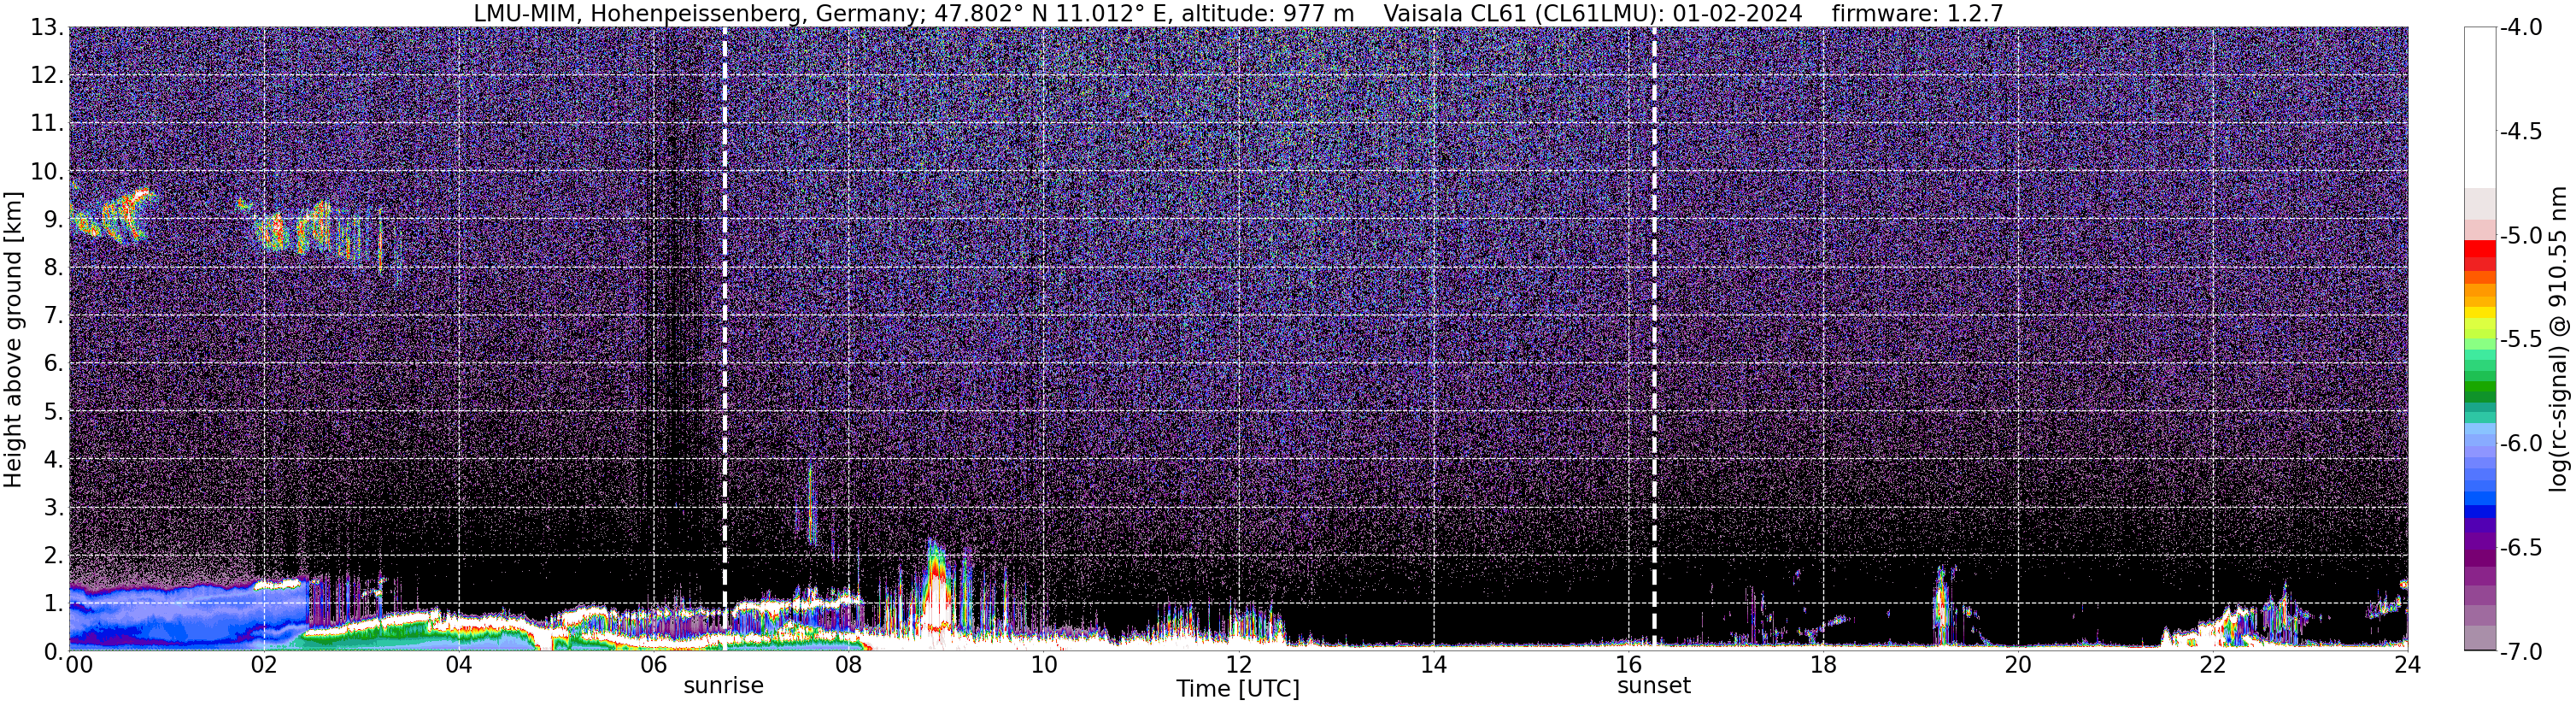The width and height of the screenshot is (2576, 706).
Task: Click the dashed sunrise marker line
Action: click(724, 338)
